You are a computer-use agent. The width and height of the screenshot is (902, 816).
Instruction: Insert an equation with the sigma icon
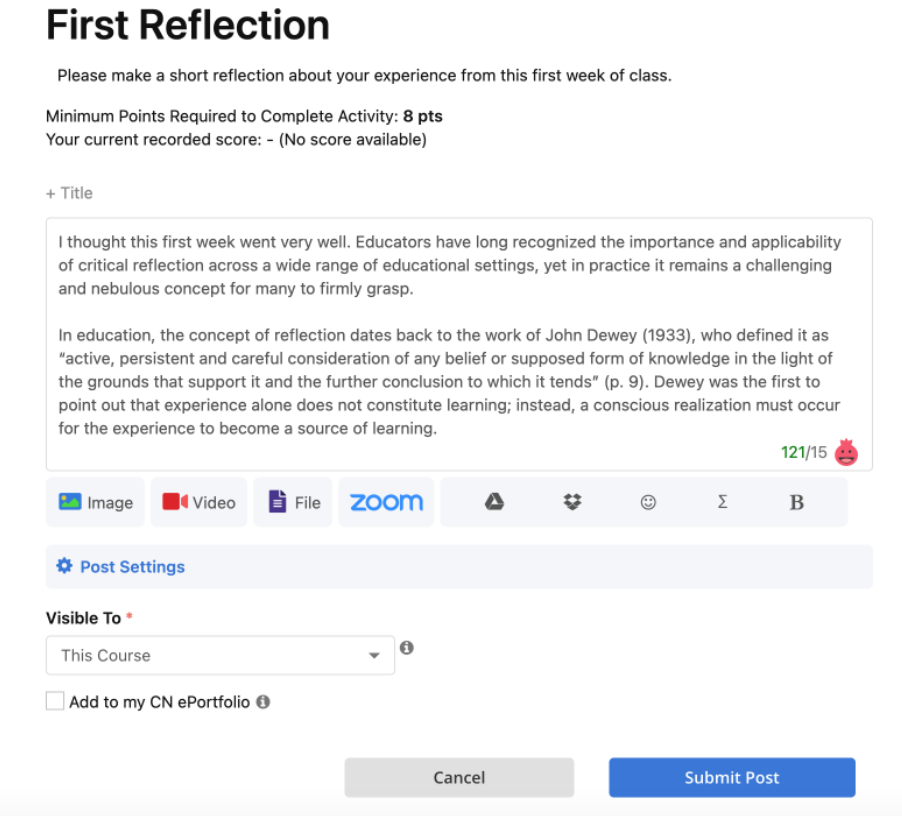coord(723,502)
